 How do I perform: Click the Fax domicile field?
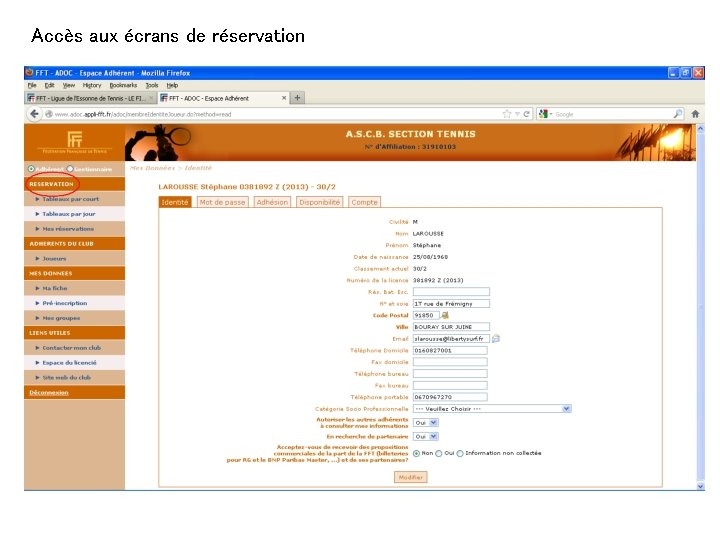pyautogui.click(x=450, y=362)
